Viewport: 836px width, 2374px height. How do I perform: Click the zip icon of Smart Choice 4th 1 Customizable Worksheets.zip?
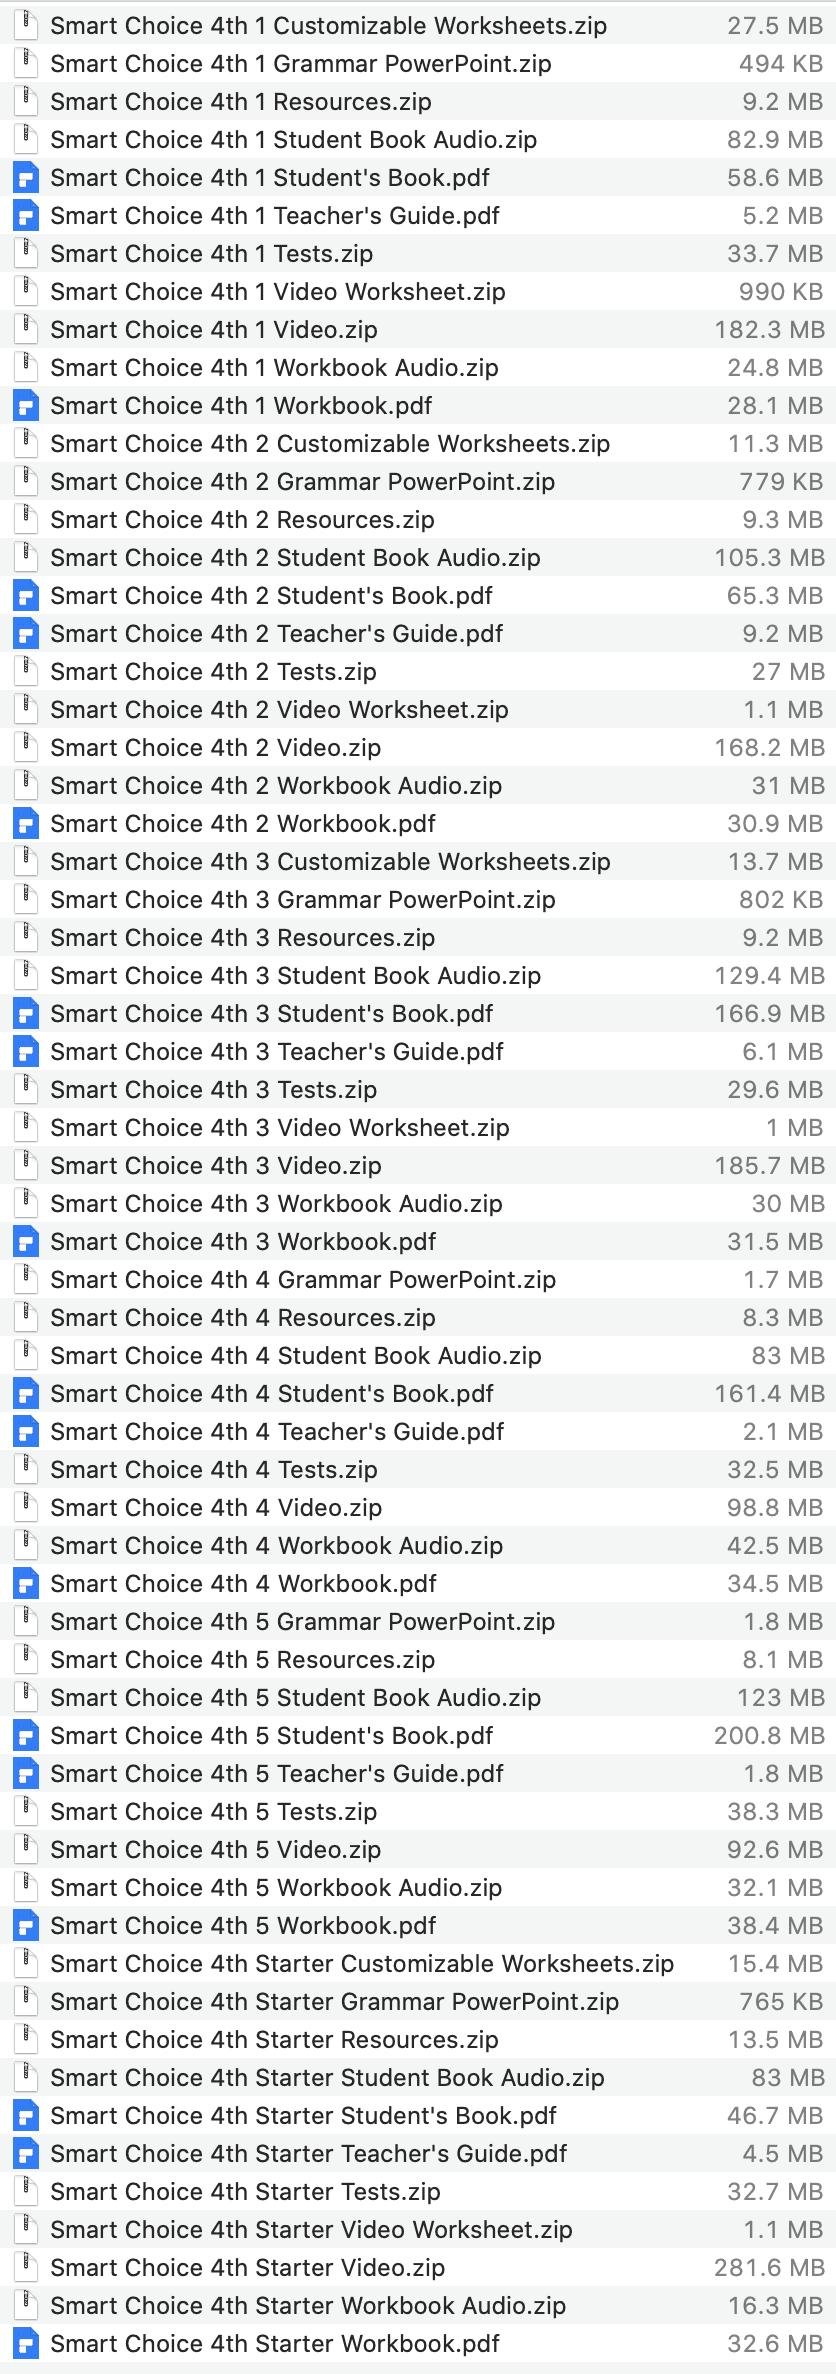26,25
